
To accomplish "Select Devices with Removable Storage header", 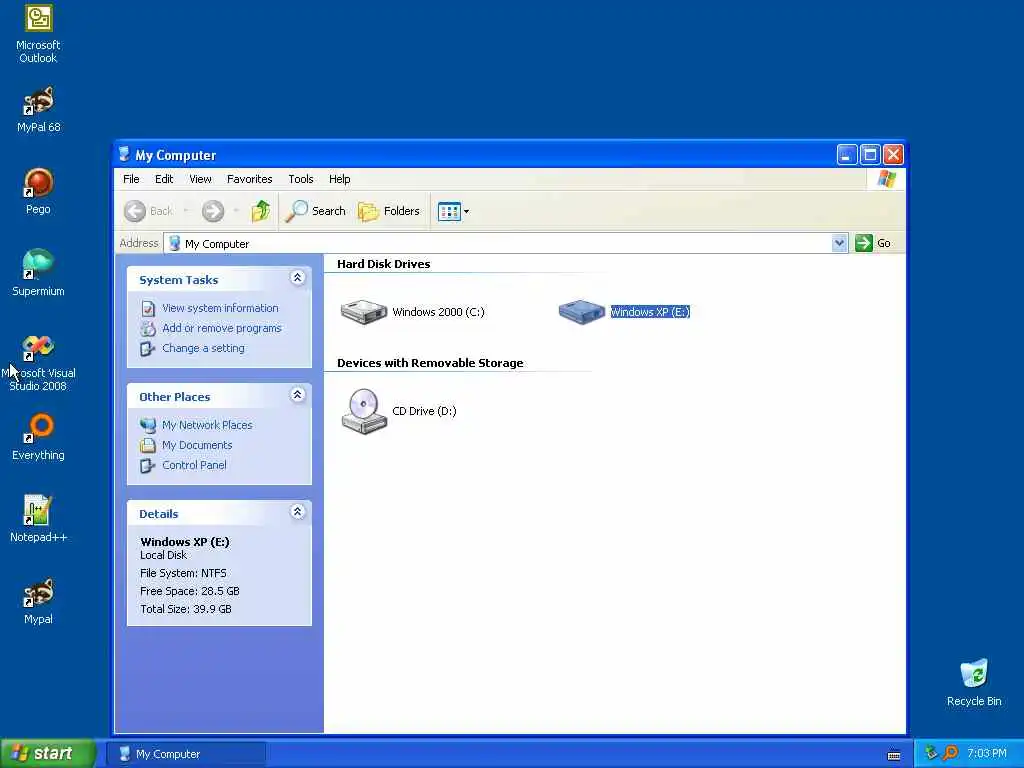I will click(430, 363).
